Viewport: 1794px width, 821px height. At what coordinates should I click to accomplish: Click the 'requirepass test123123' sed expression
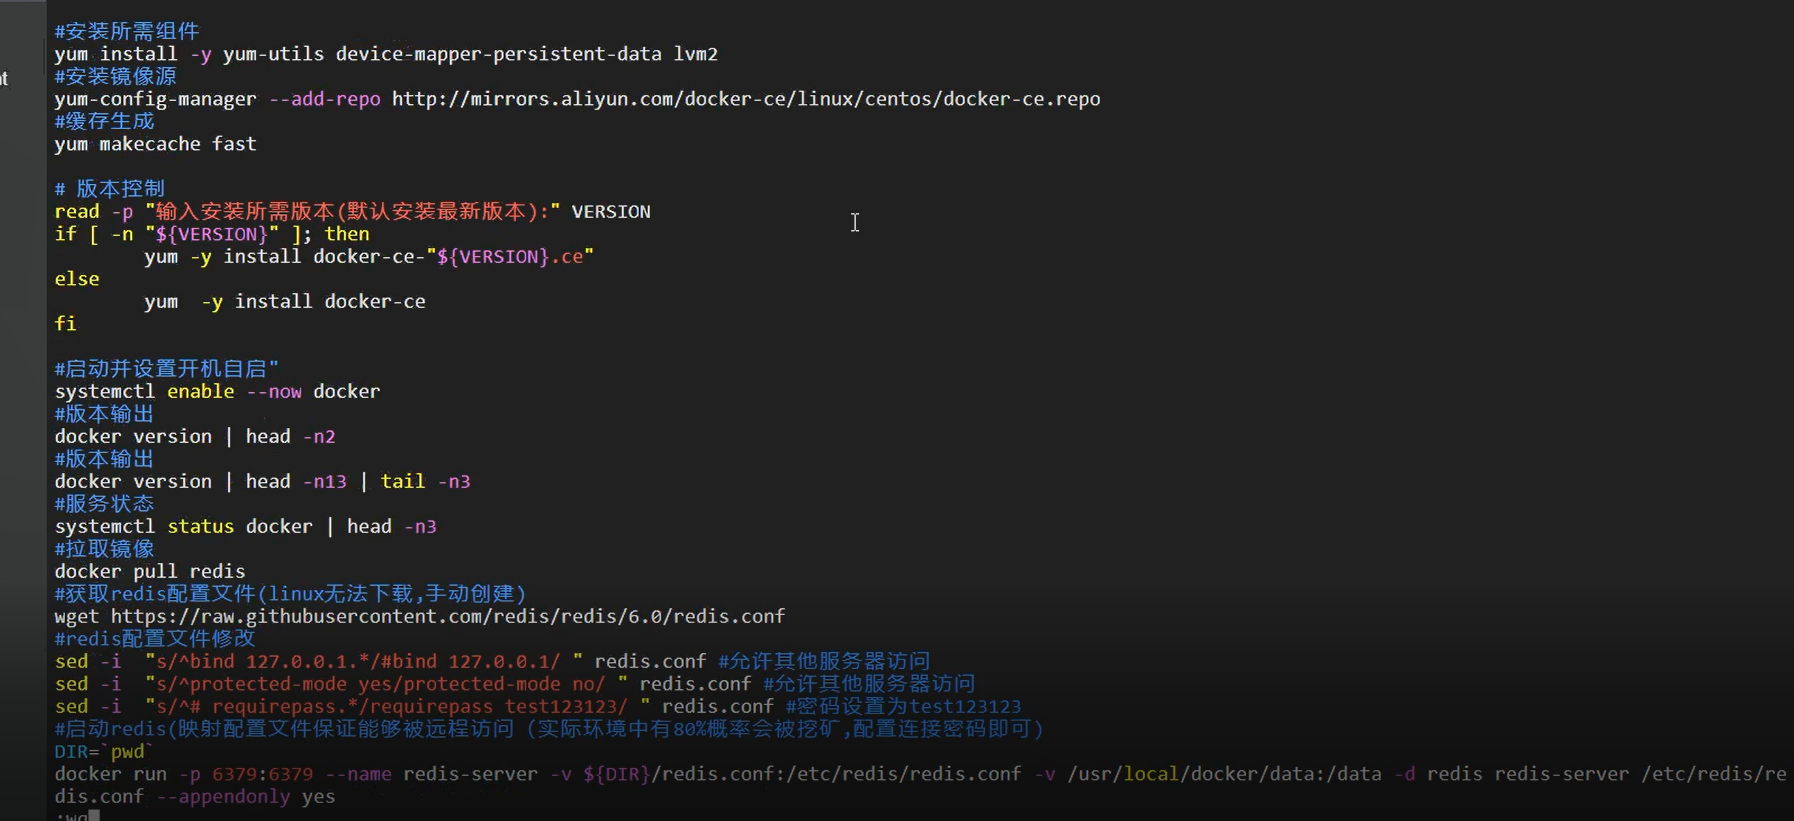click(x=398, y=706)
